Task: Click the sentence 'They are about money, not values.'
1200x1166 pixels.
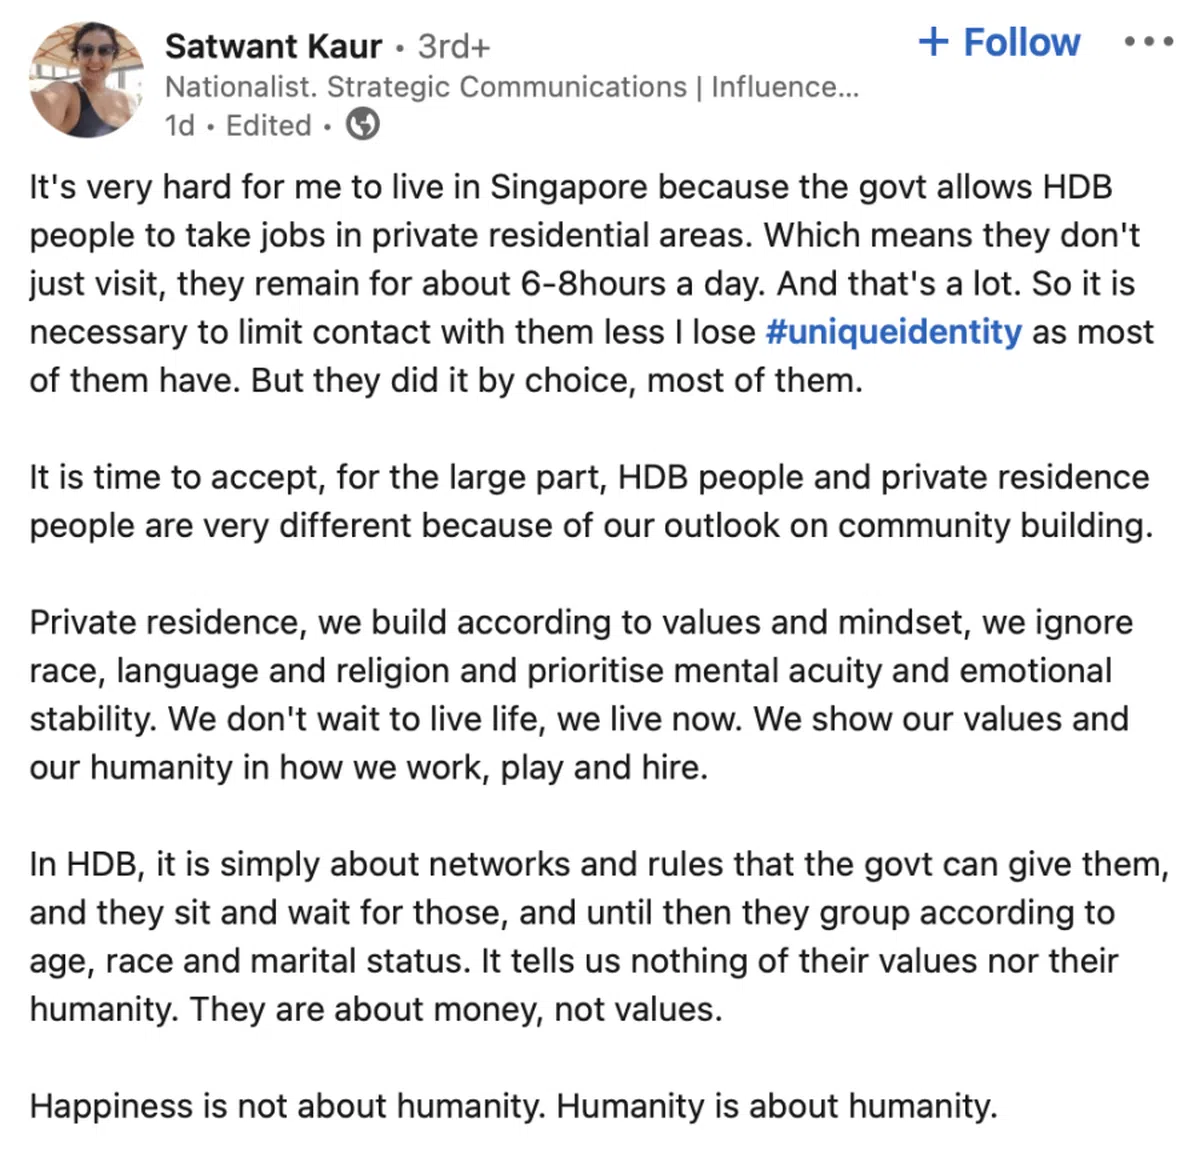Action: pos(455,1009)
